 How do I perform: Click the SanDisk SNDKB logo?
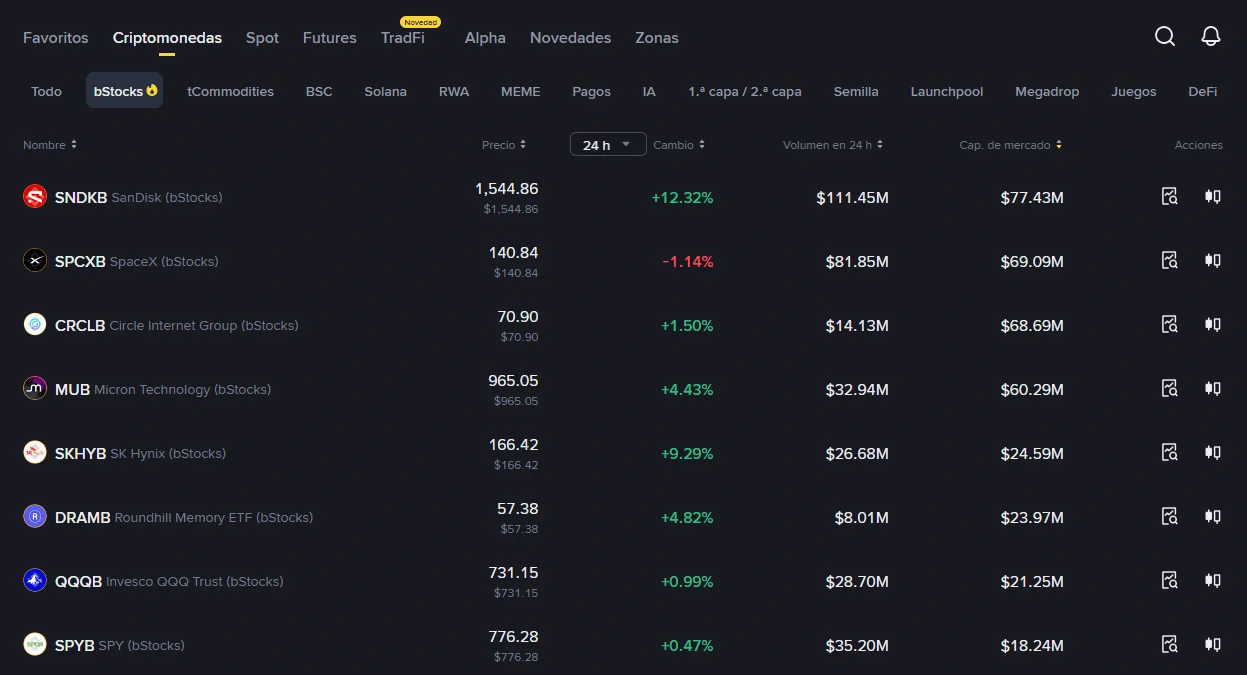pos(35,197)
